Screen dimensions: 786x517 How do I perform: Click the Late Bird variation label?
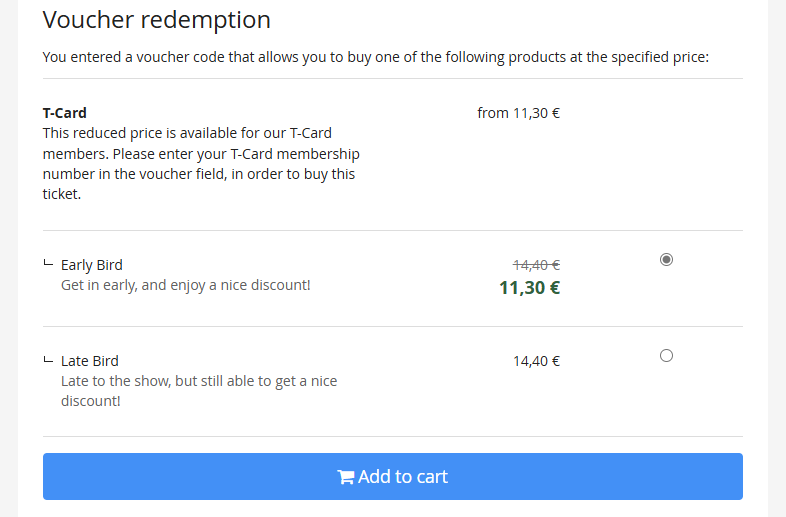(x=90, y=361)
